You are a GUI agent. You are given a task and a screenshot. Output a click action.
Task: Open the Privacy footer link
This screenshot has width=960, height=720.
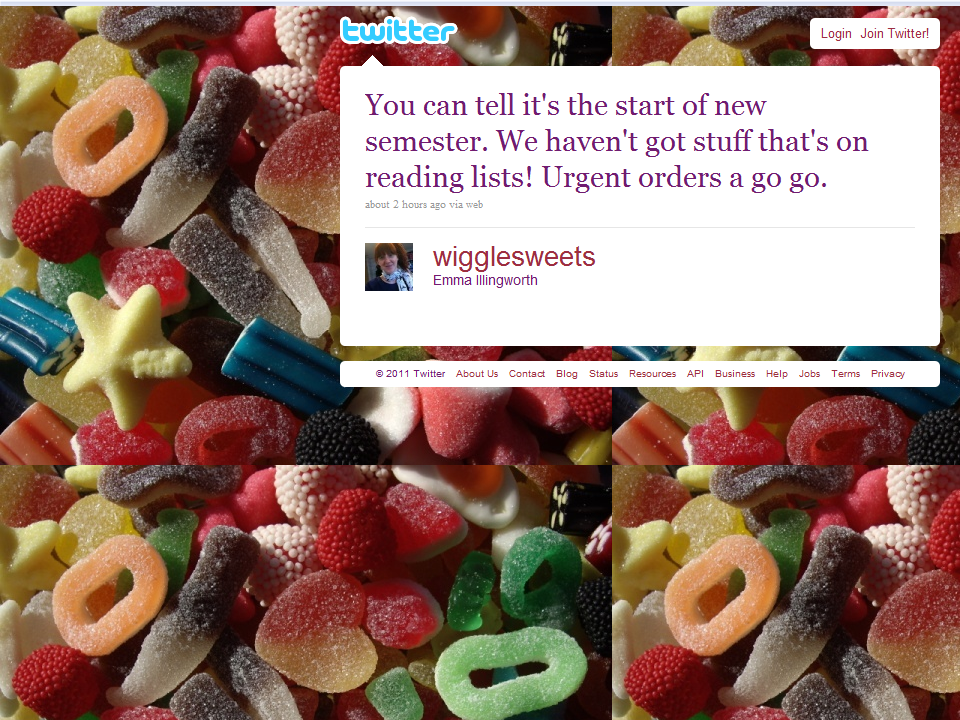pos(888,373)
